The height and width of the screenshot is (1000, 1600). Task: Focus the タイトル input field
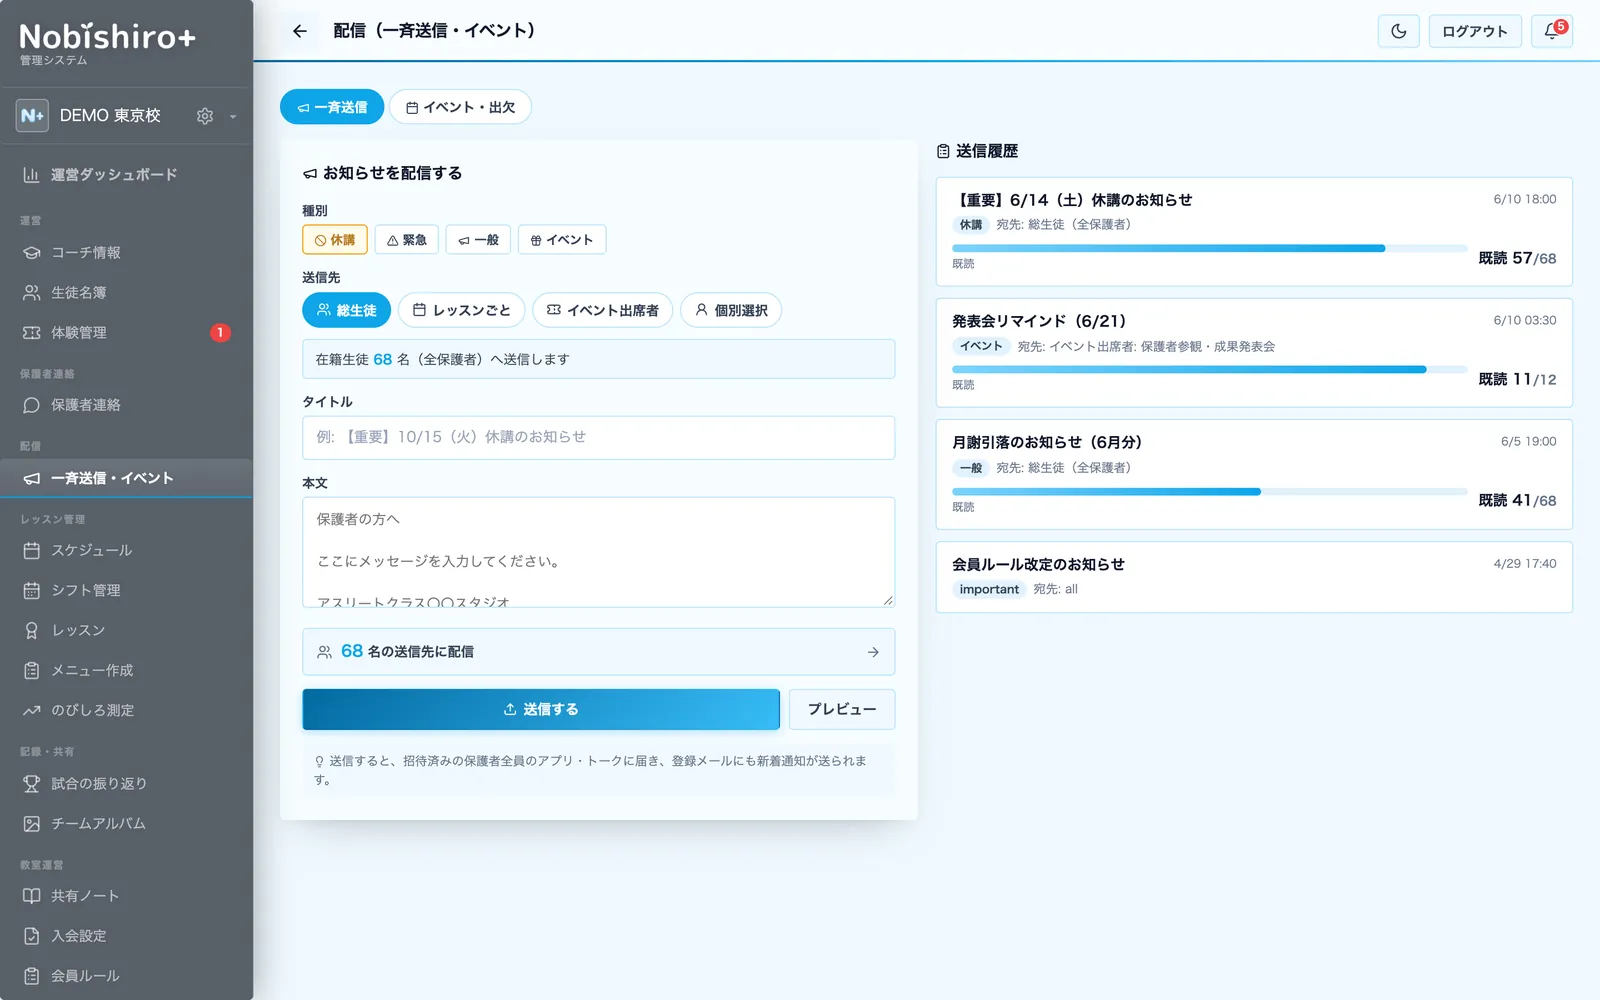pyautogui.click(x=599, y=438)
